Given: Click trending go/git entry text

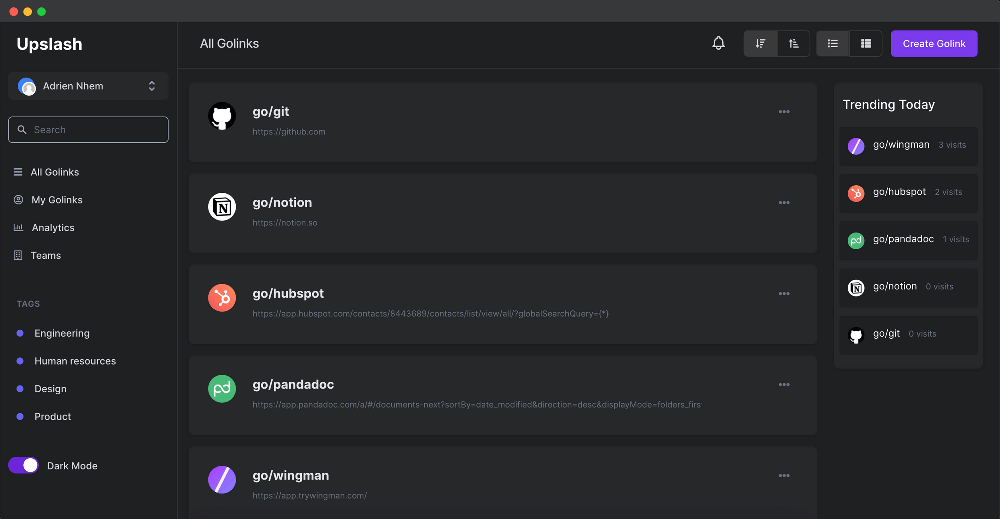Looking at the screenshot, I should point(886,333).
